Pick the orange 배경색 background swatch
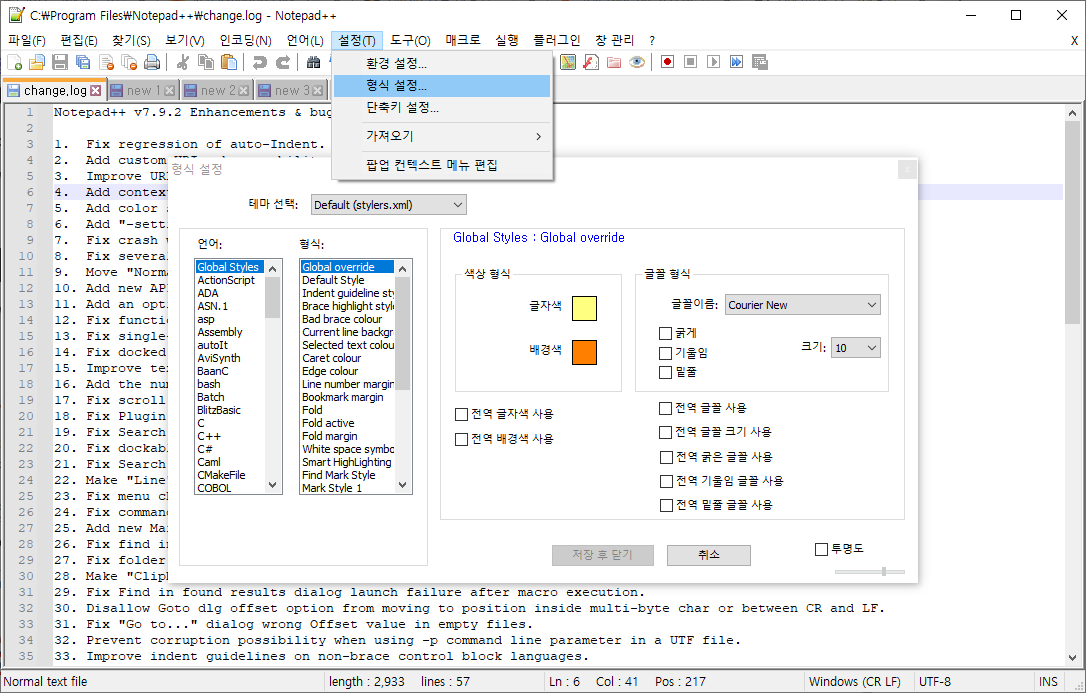 584,352
